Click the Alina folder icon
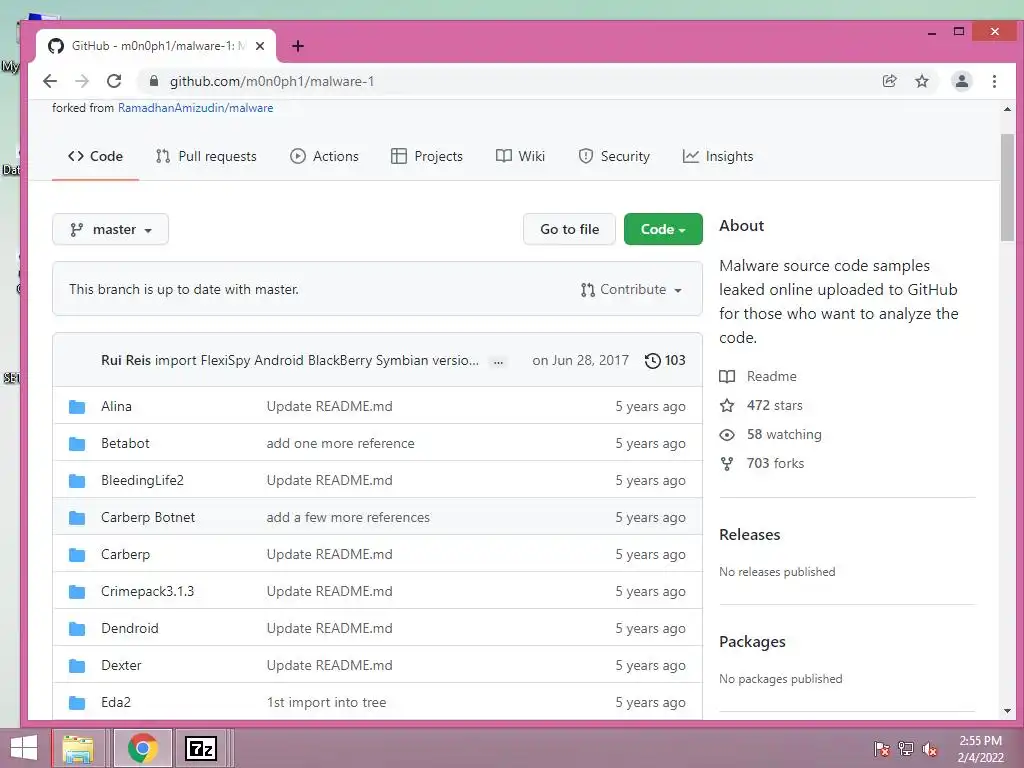Viewport: 1024px width, 768px height. 77,406
